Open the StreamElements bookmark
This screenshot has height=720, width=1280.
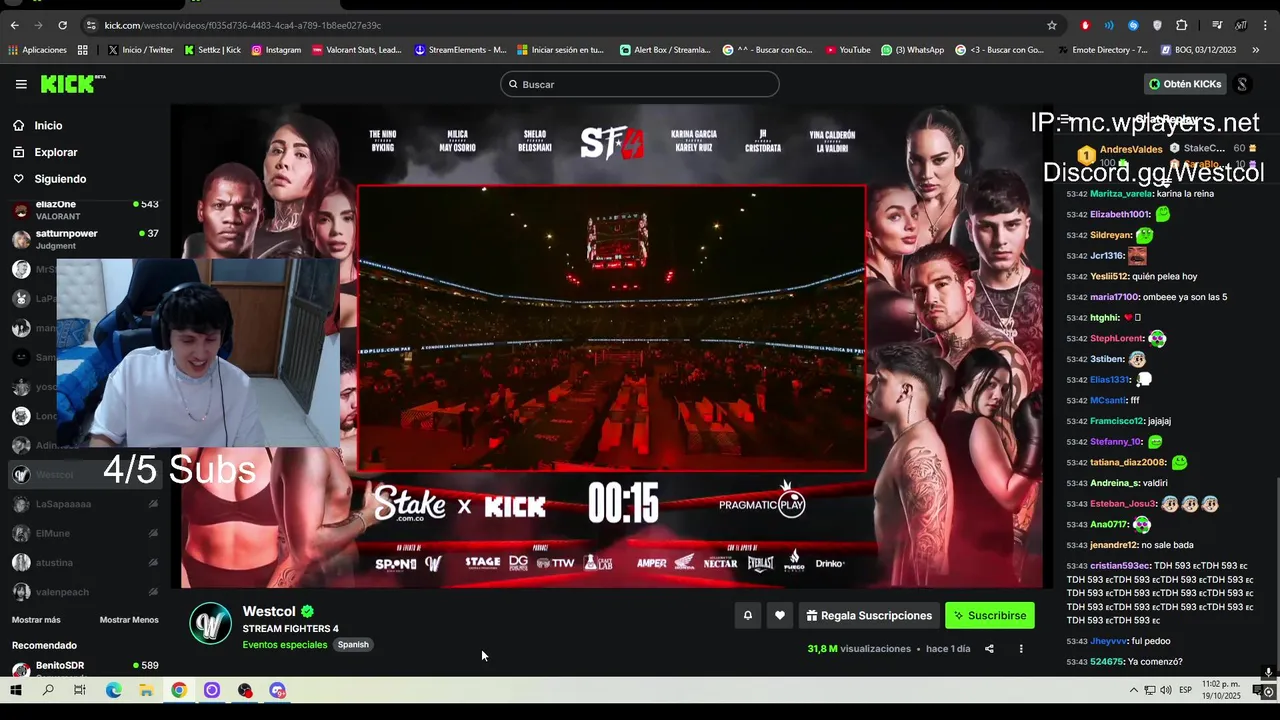461,50
